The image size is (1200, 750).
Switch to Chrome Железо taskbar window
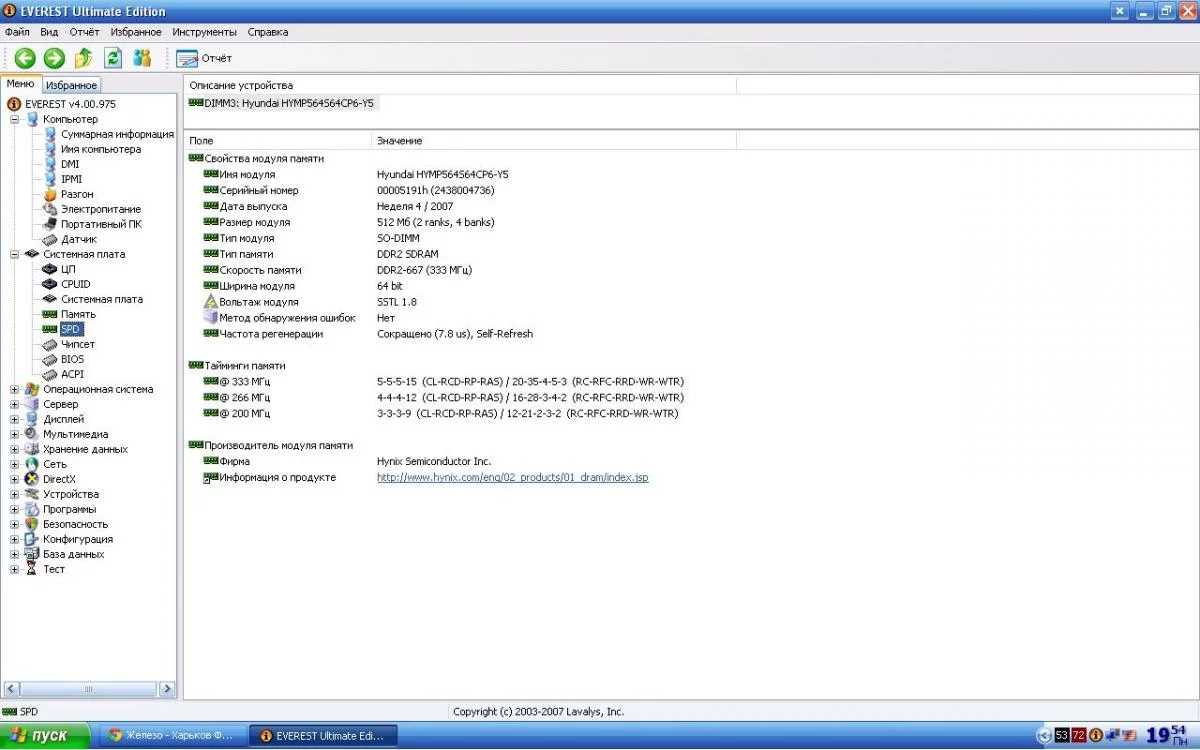pyautogui.click(x=171, y=735)
